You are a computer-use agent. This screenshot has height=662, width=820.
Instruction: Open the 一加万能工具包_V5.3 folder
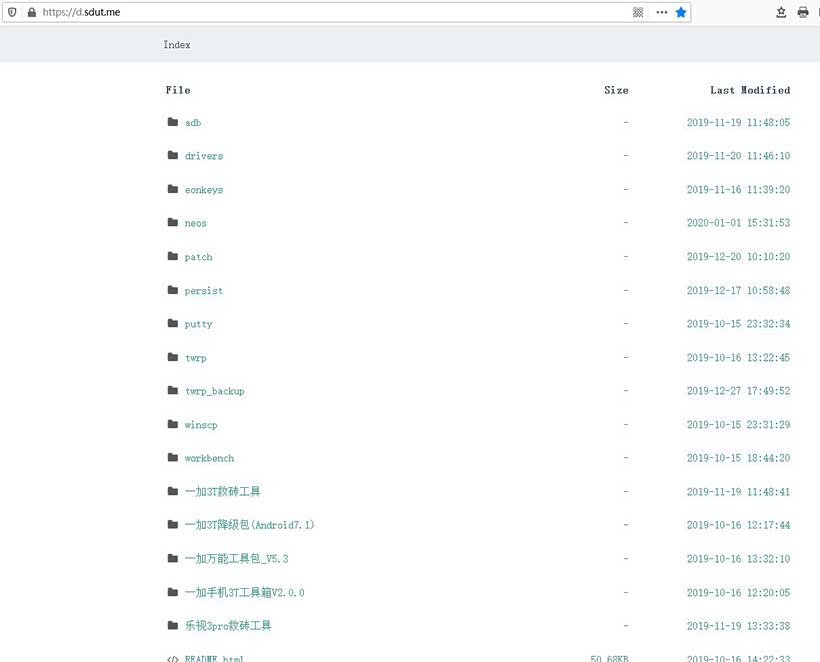point(236,559)
